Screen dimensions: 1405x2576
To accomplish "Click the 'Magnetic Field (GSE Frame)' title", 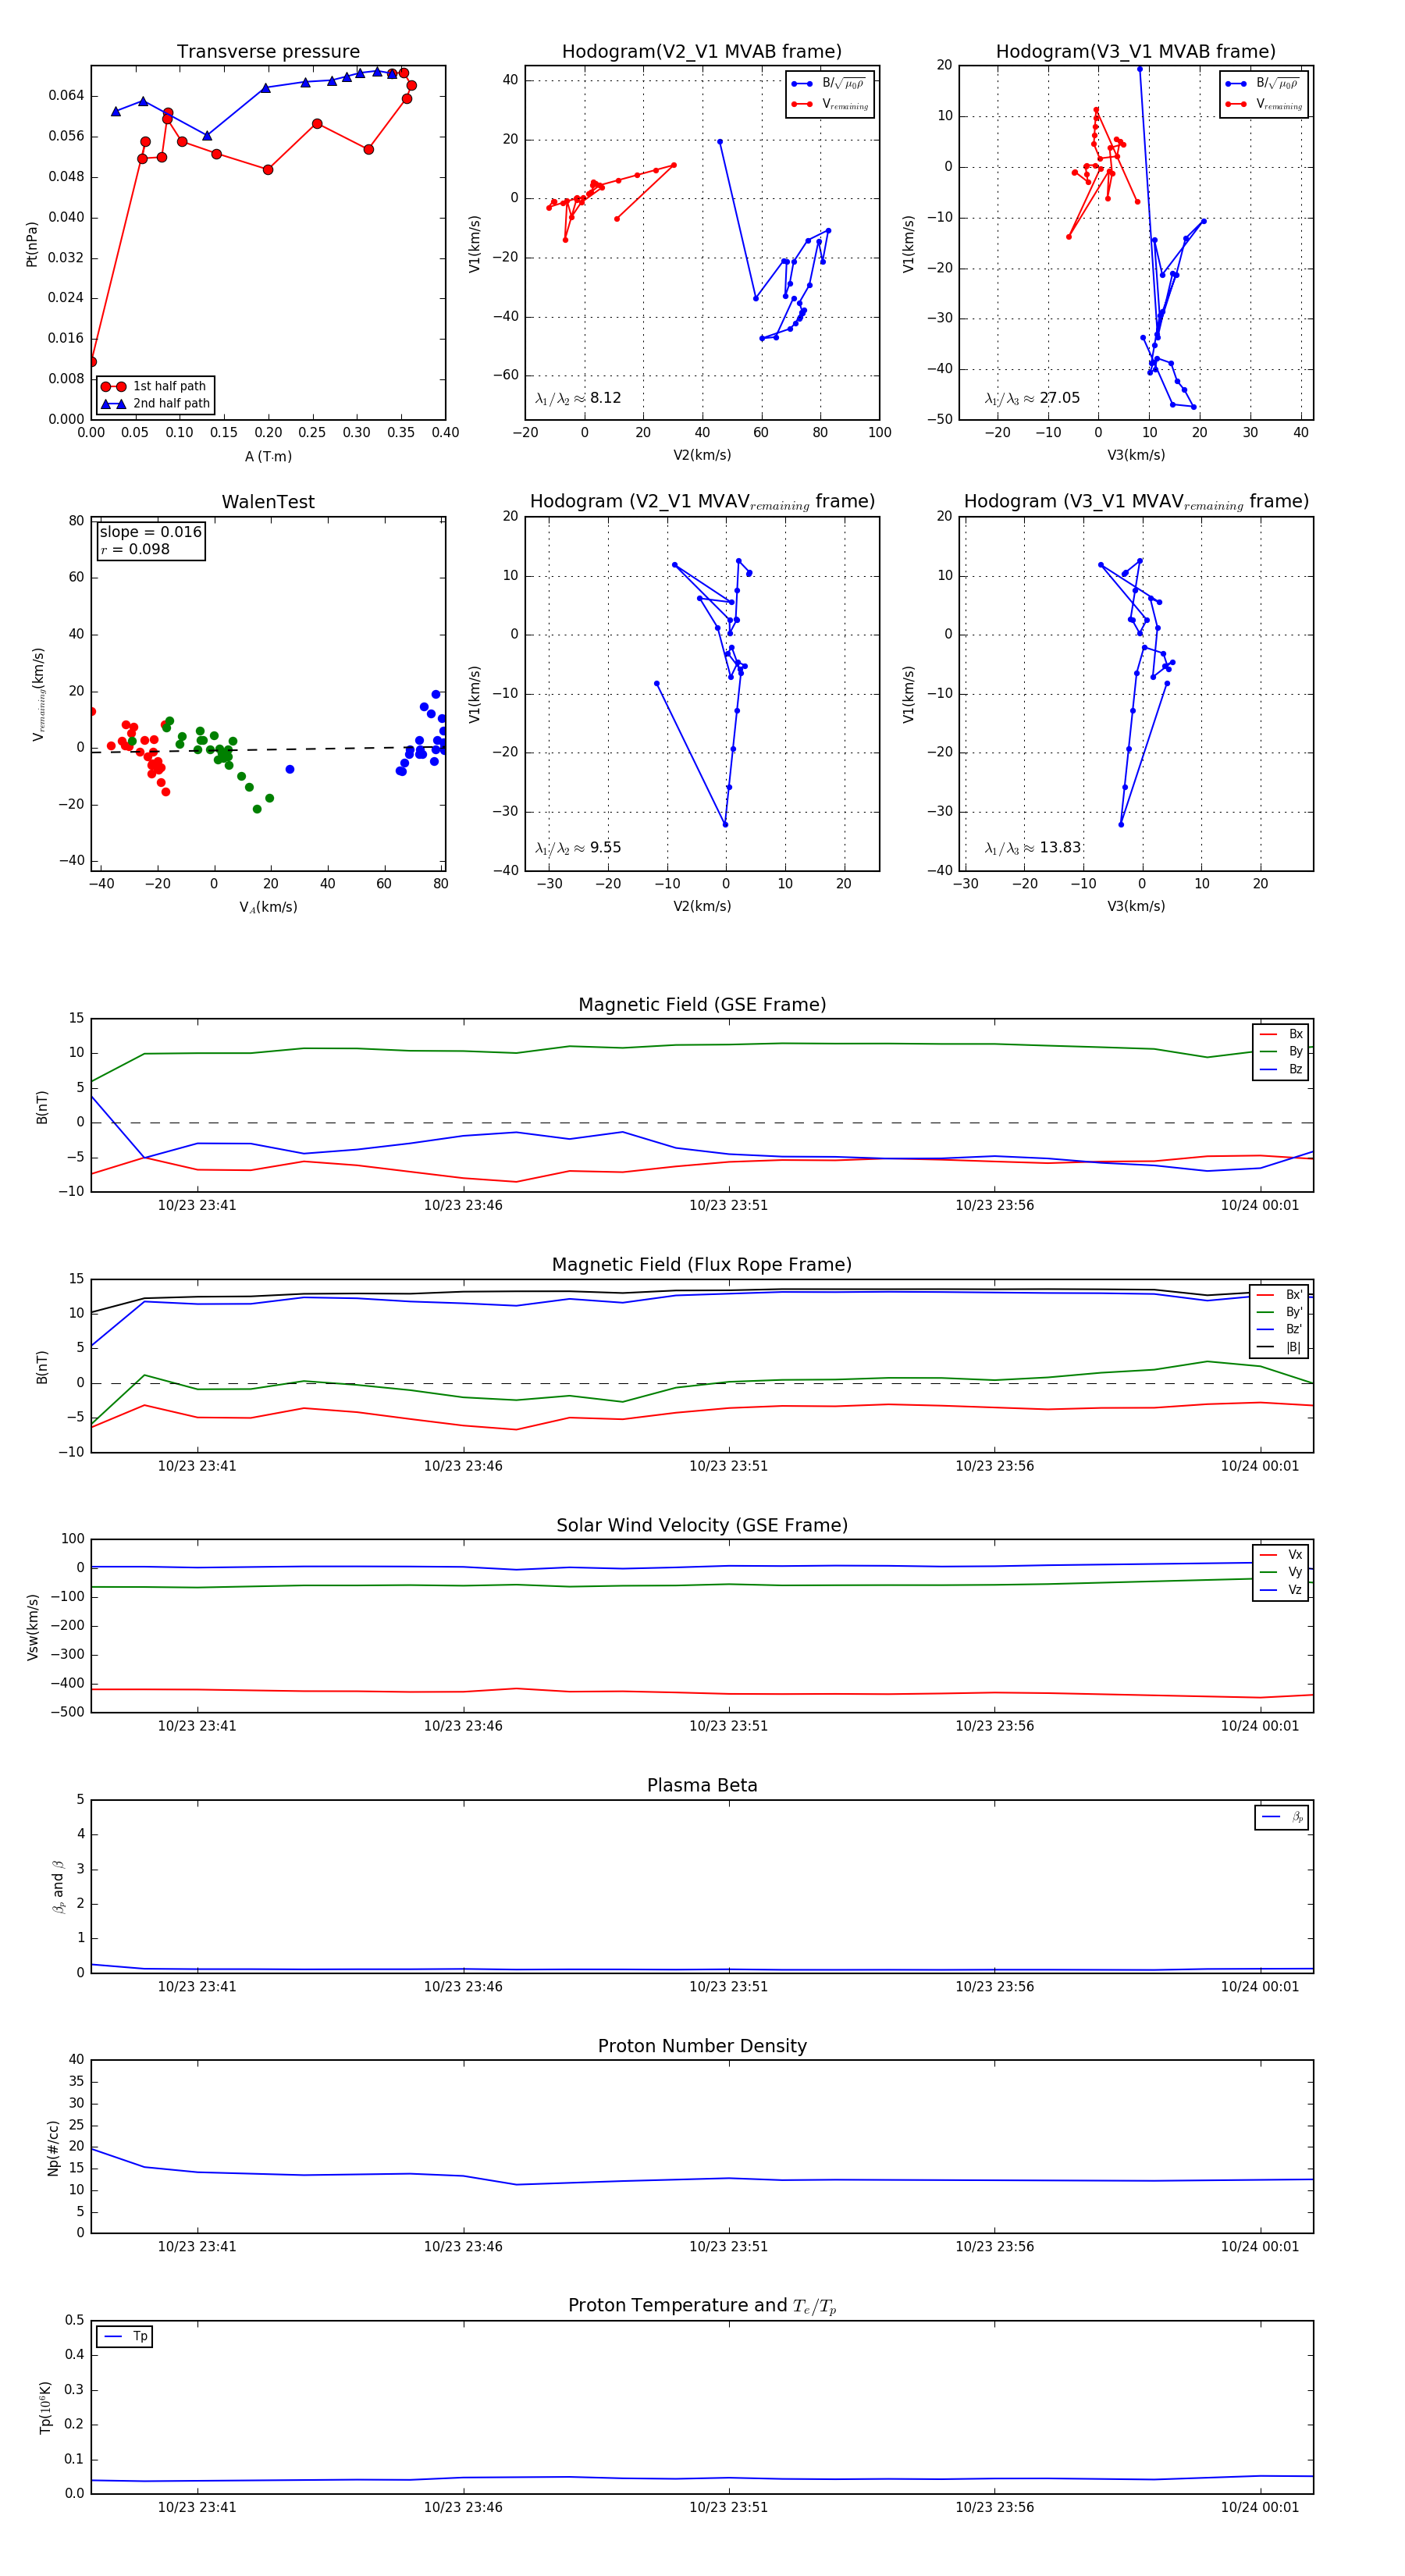I will pyautogui.click(x=702, y=1005).
